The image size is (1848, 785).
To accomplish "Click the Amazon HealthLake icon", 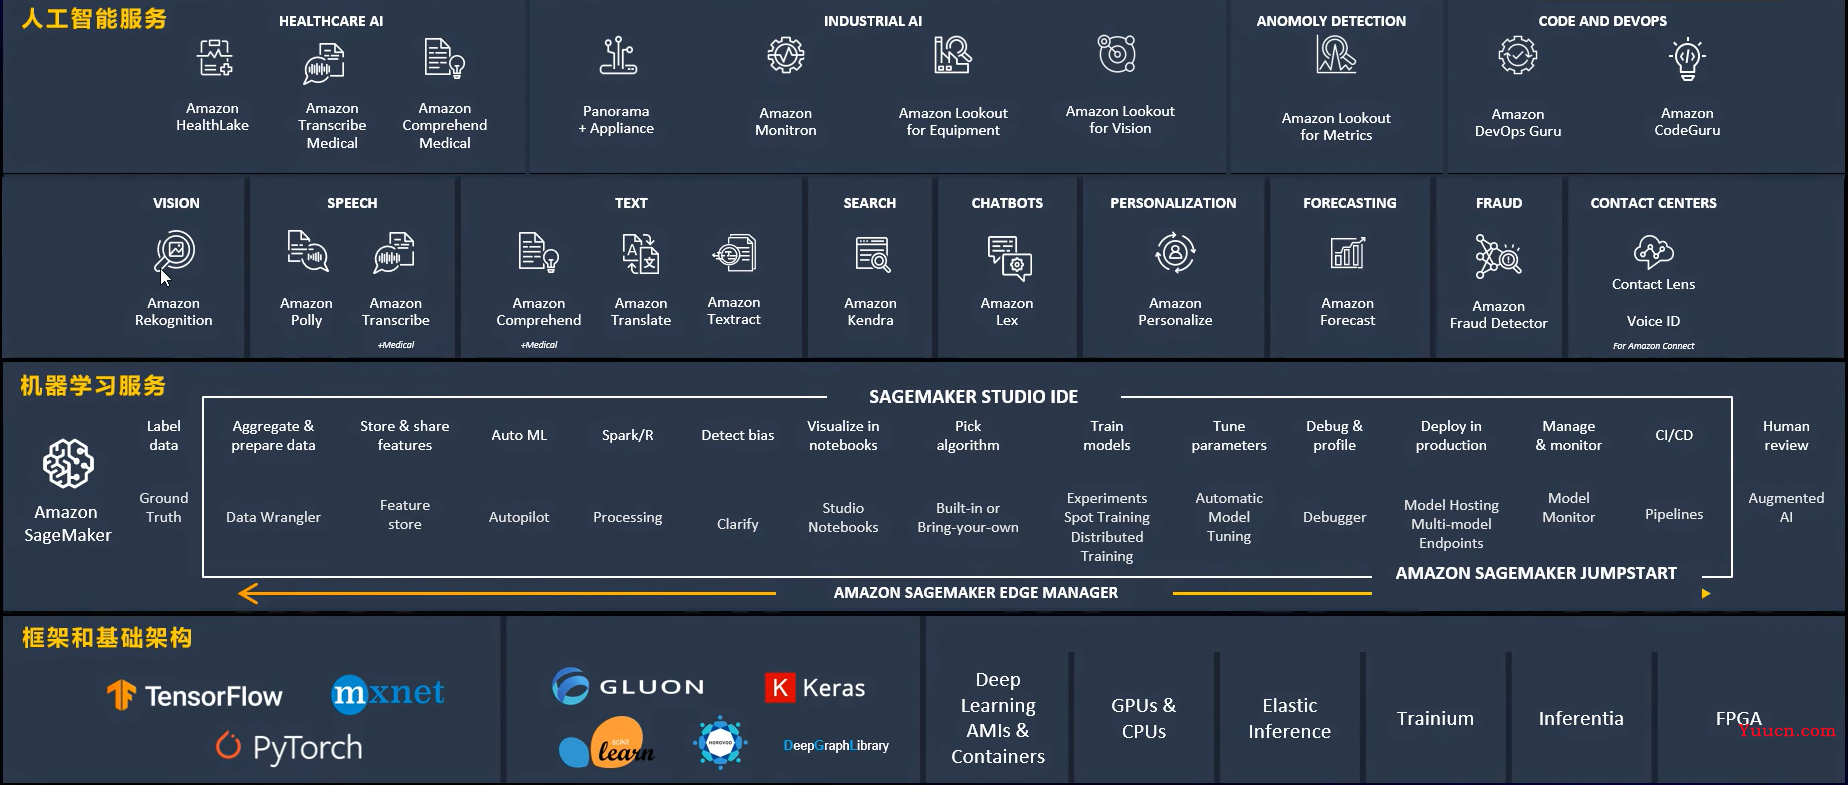I will (x=214, y=58).
